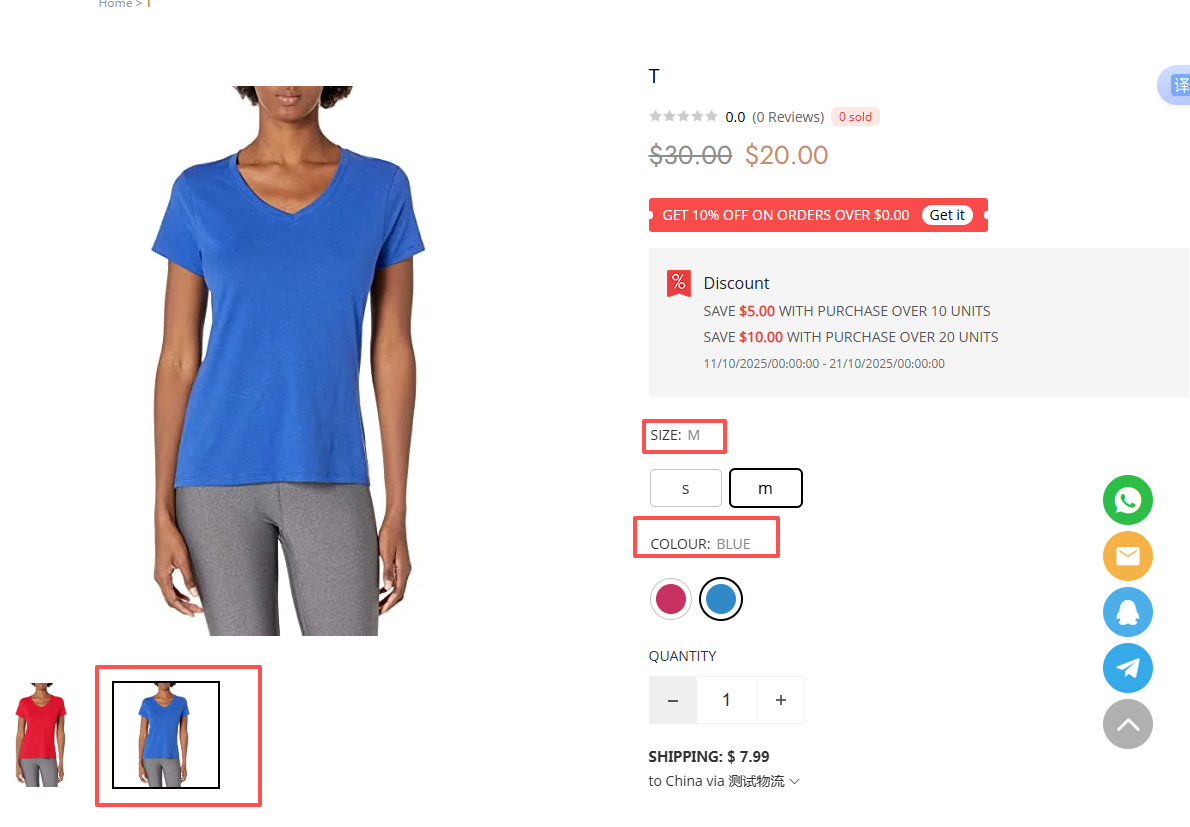This screenshot has height=827, width=1190.
Task: Select the red T-shirt thumbnail
Action: (41, 734)
